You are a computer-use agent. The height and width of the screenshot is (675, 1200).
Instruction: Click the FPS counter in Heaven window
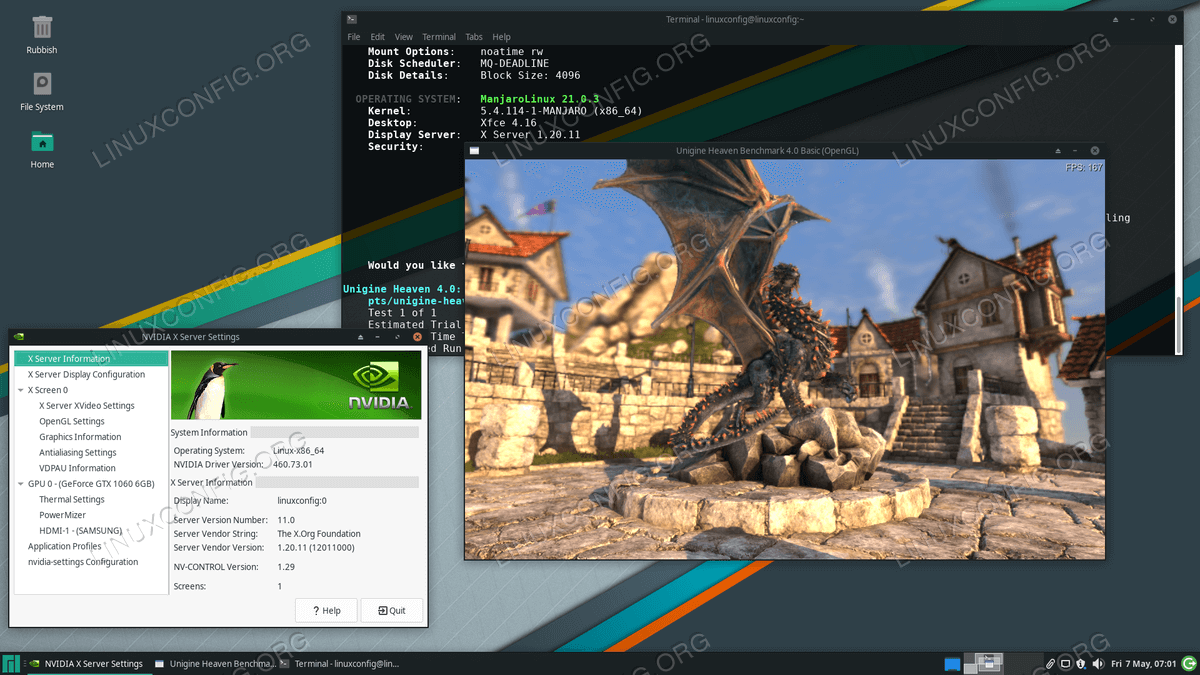point(1083,168)
